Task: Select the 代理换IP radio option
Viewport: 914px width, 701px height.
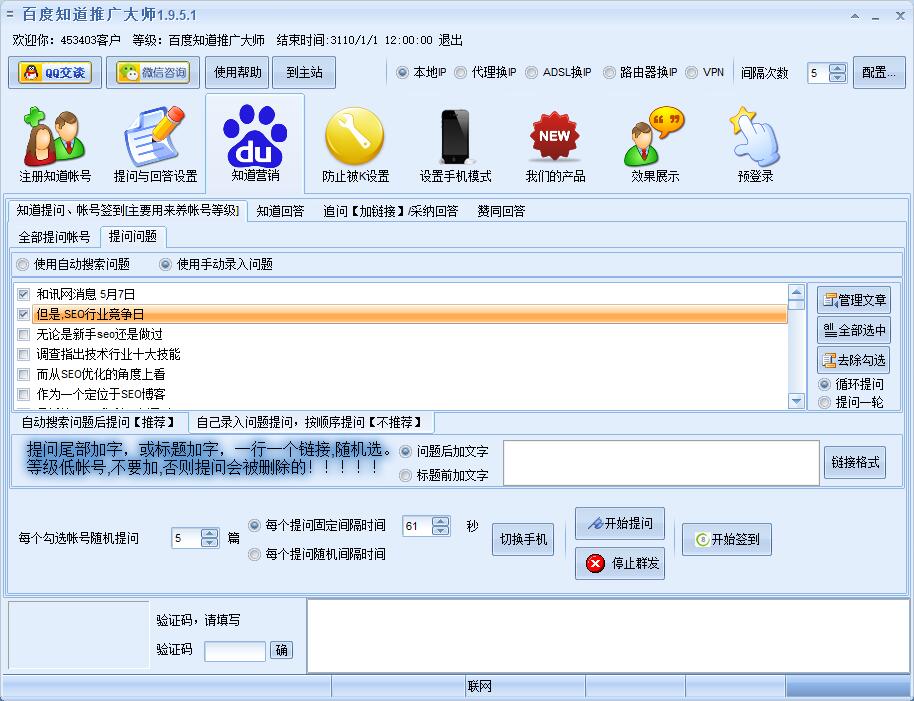Action: tap(461, 73)
